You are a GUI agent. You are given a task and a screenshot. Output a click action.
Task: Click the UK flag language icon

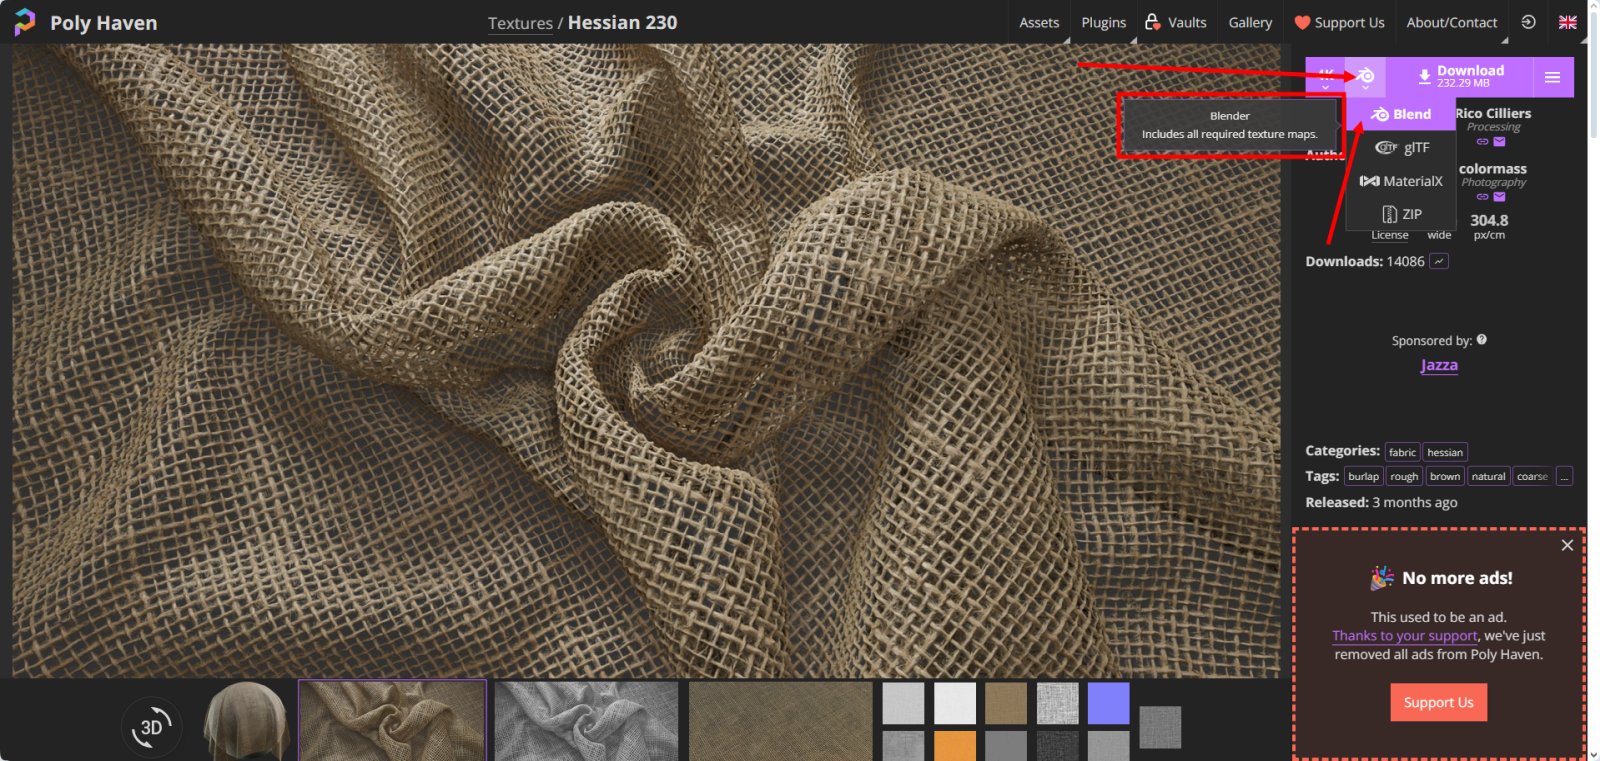click(1567, 22)
